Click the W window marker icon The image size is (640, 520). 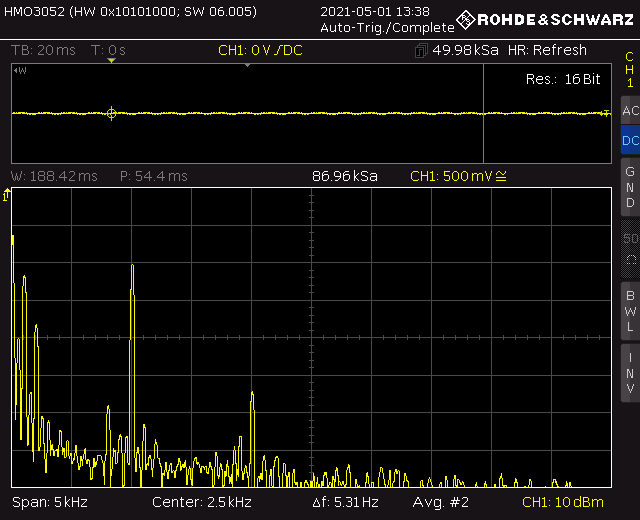tap(19, 70)
